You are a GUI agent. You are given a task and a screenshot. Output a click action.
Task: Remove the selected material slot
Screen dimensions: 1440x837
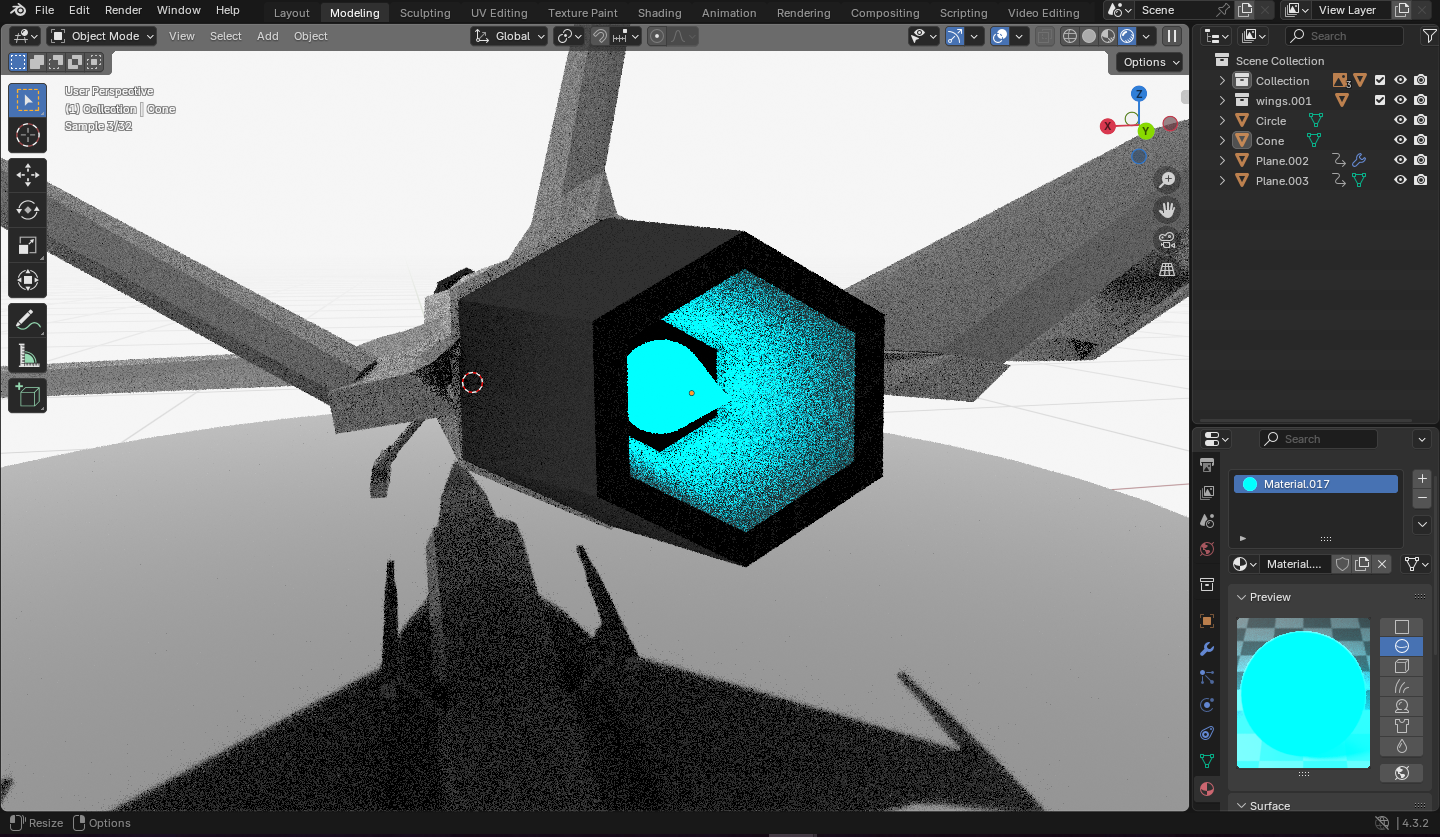pyautogui.click(x=1422, y=498)
